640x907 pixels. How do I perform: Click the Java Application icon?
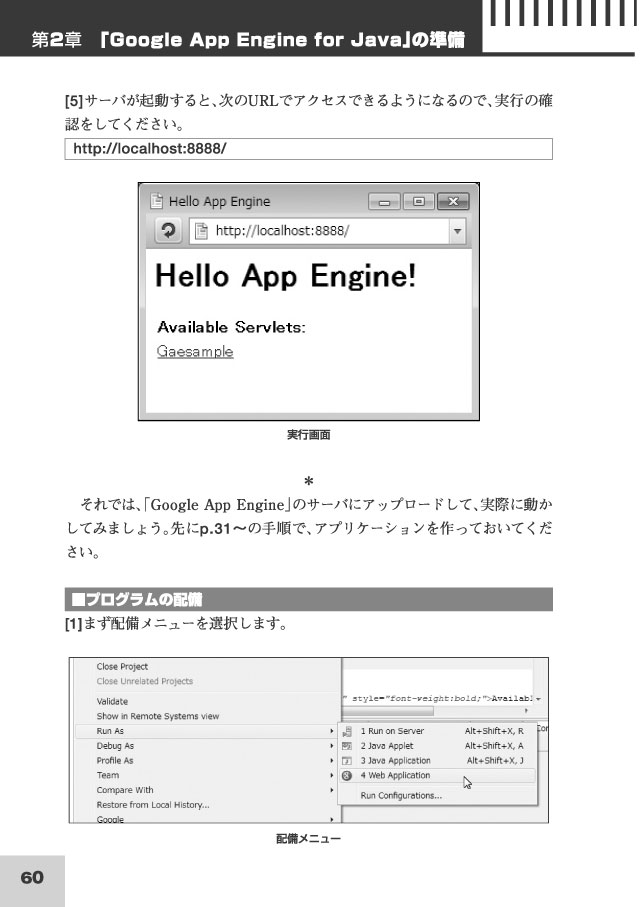coord(346,760)
